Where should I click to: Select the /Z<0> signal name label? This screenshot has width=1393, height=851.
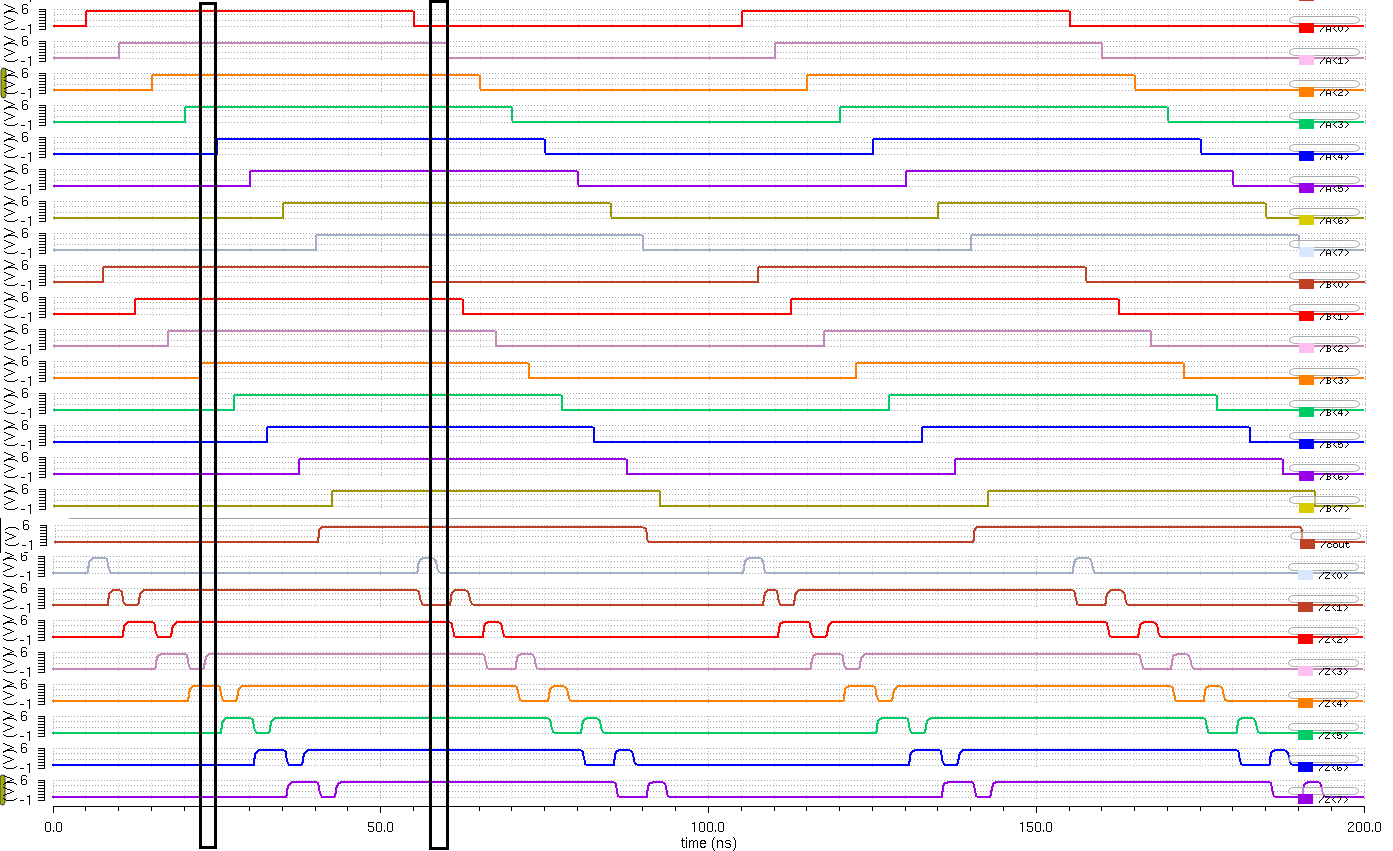tap(1334, 575)
